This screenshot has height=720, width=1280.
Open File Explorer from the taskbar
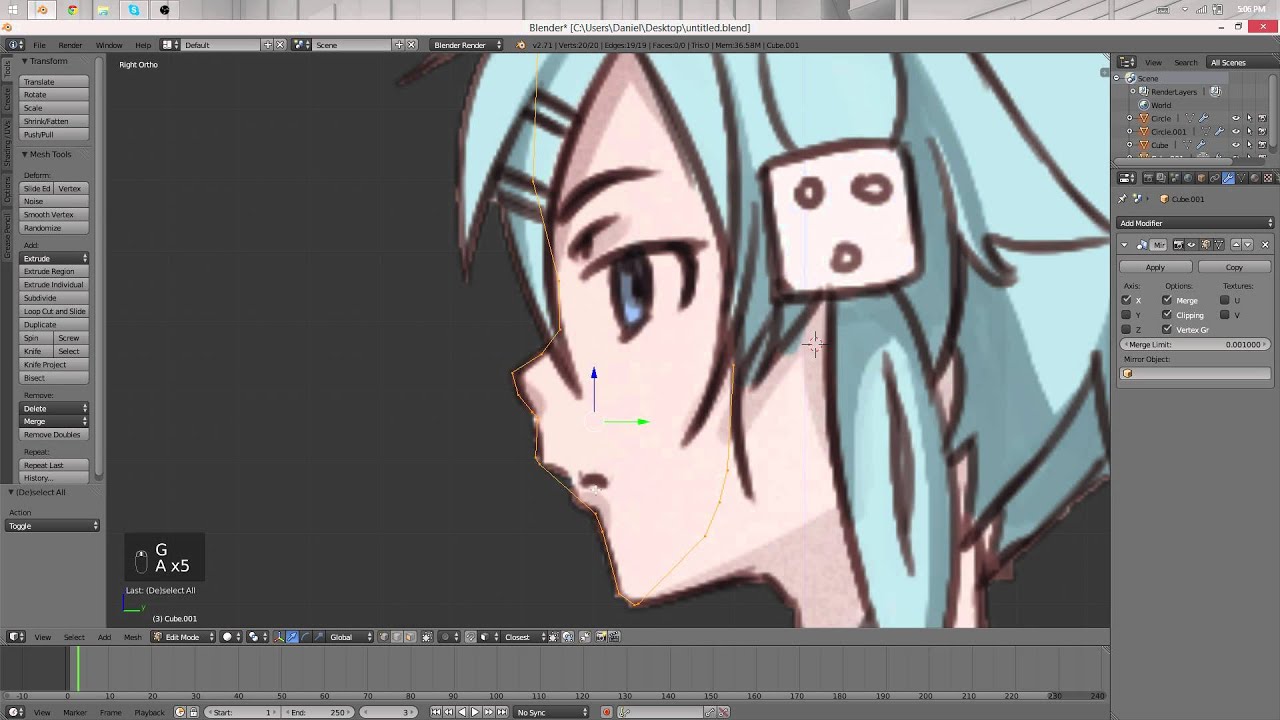(x=103, y=10)
